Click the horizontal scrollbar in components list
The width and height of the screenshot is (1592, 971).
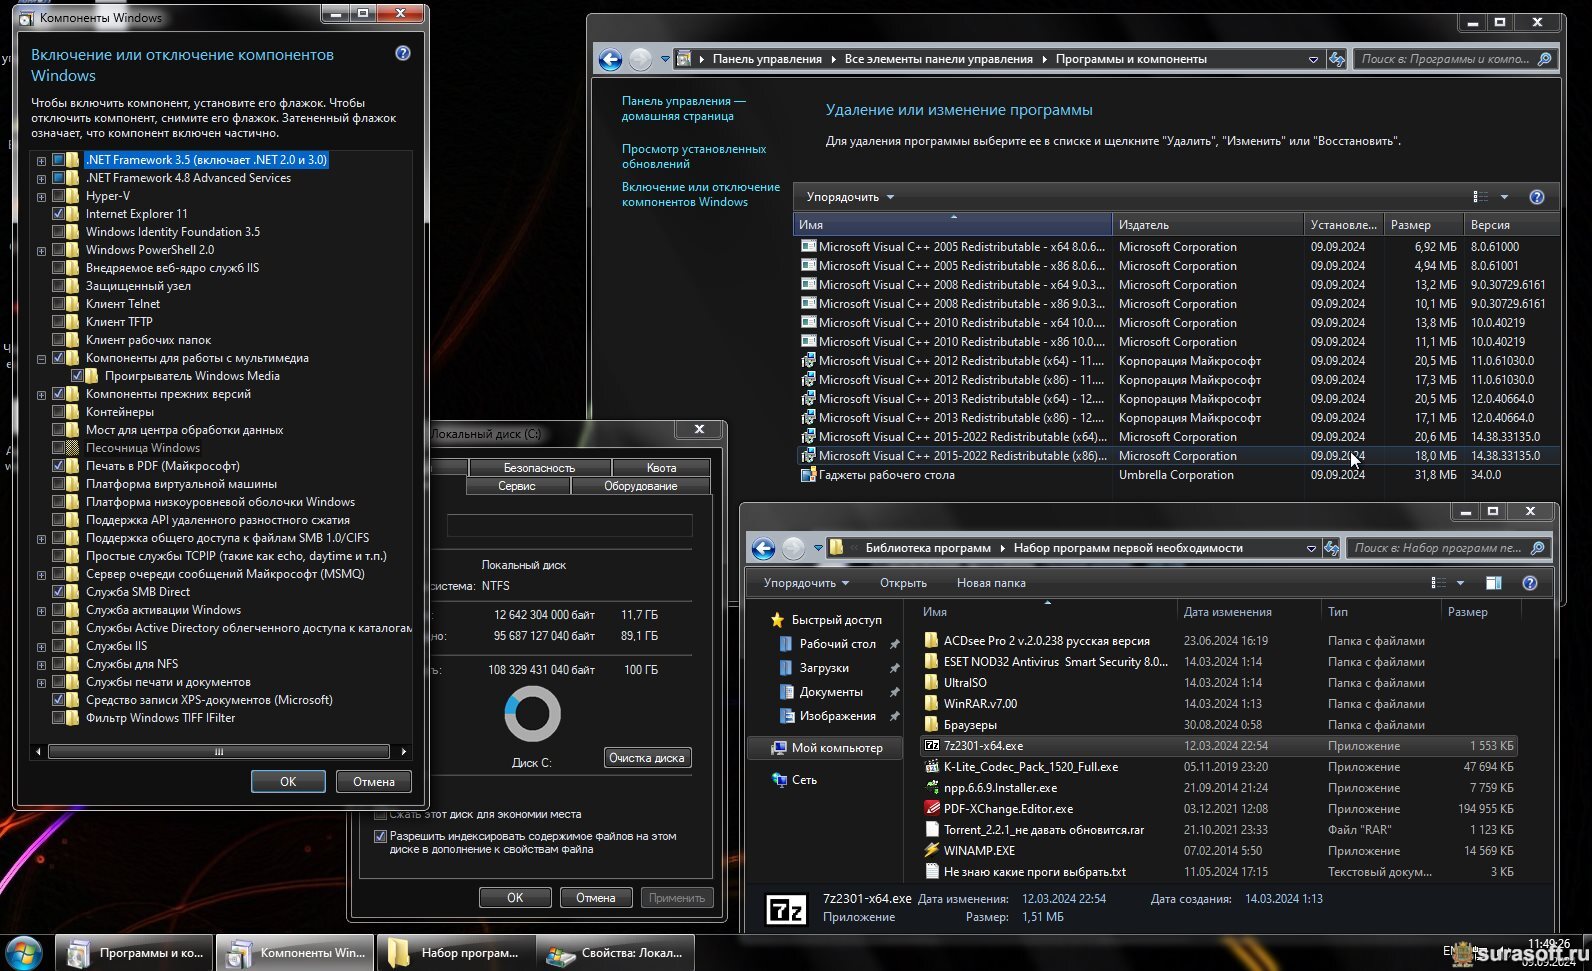coord(218,752)
